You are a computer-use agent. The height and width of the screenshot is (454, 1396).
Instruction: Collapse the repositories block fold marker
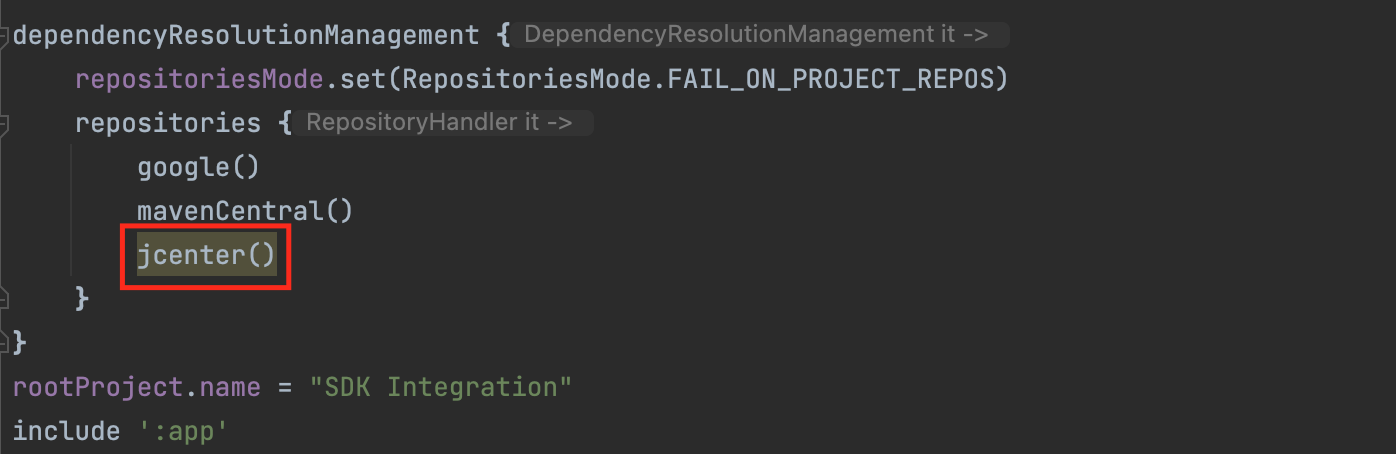point(5,123)
